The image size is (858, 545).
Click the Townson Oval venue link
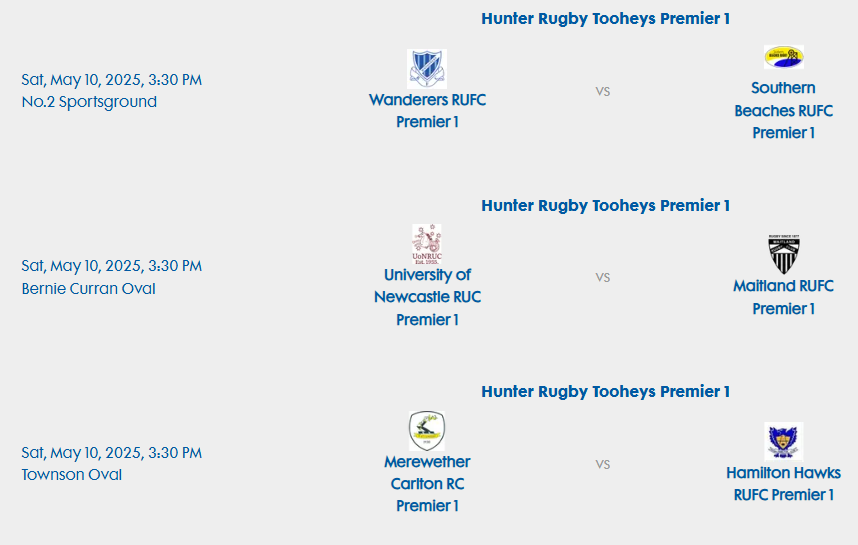(x=72, y=474)
